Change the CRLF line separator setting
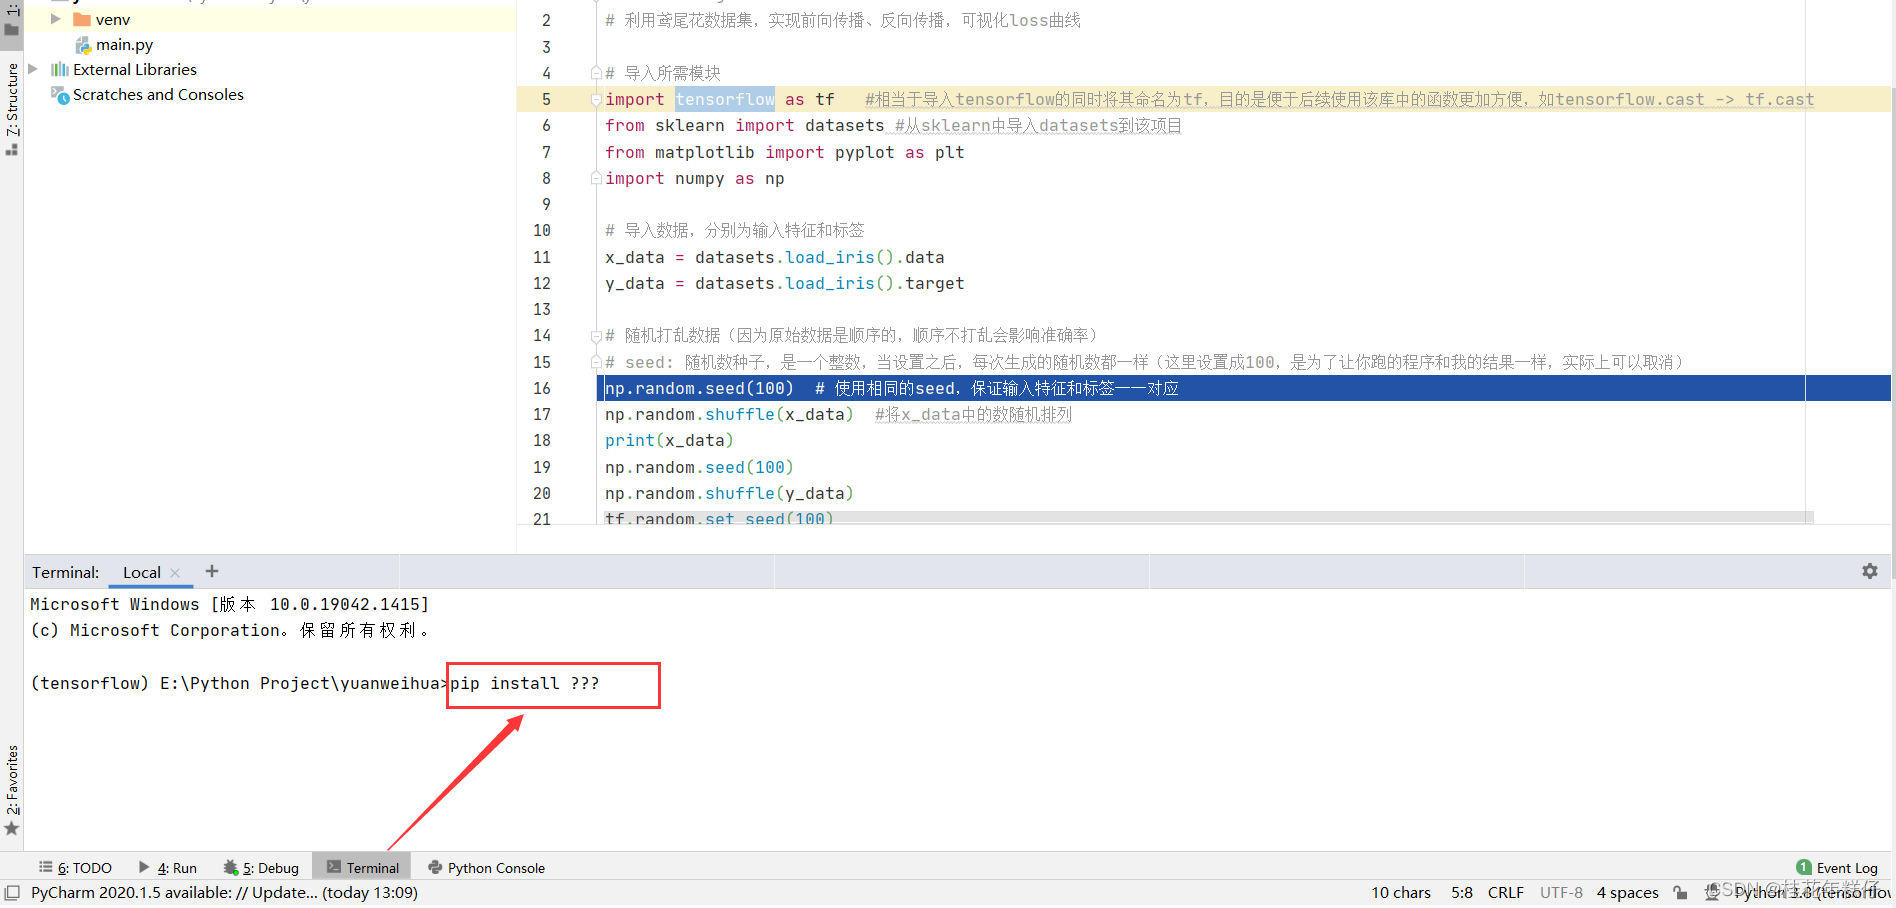 pyautogui.click(x=1505, y=892)
